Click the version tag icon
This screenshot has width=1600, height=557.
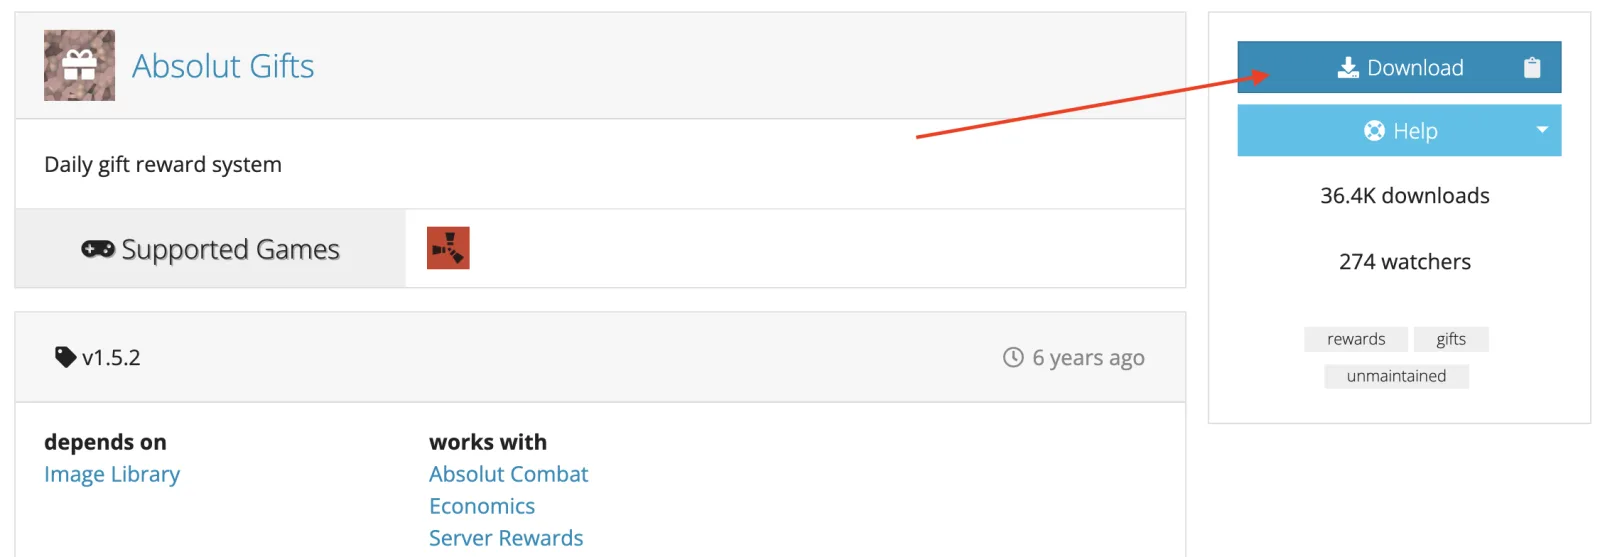coord(65,357)
